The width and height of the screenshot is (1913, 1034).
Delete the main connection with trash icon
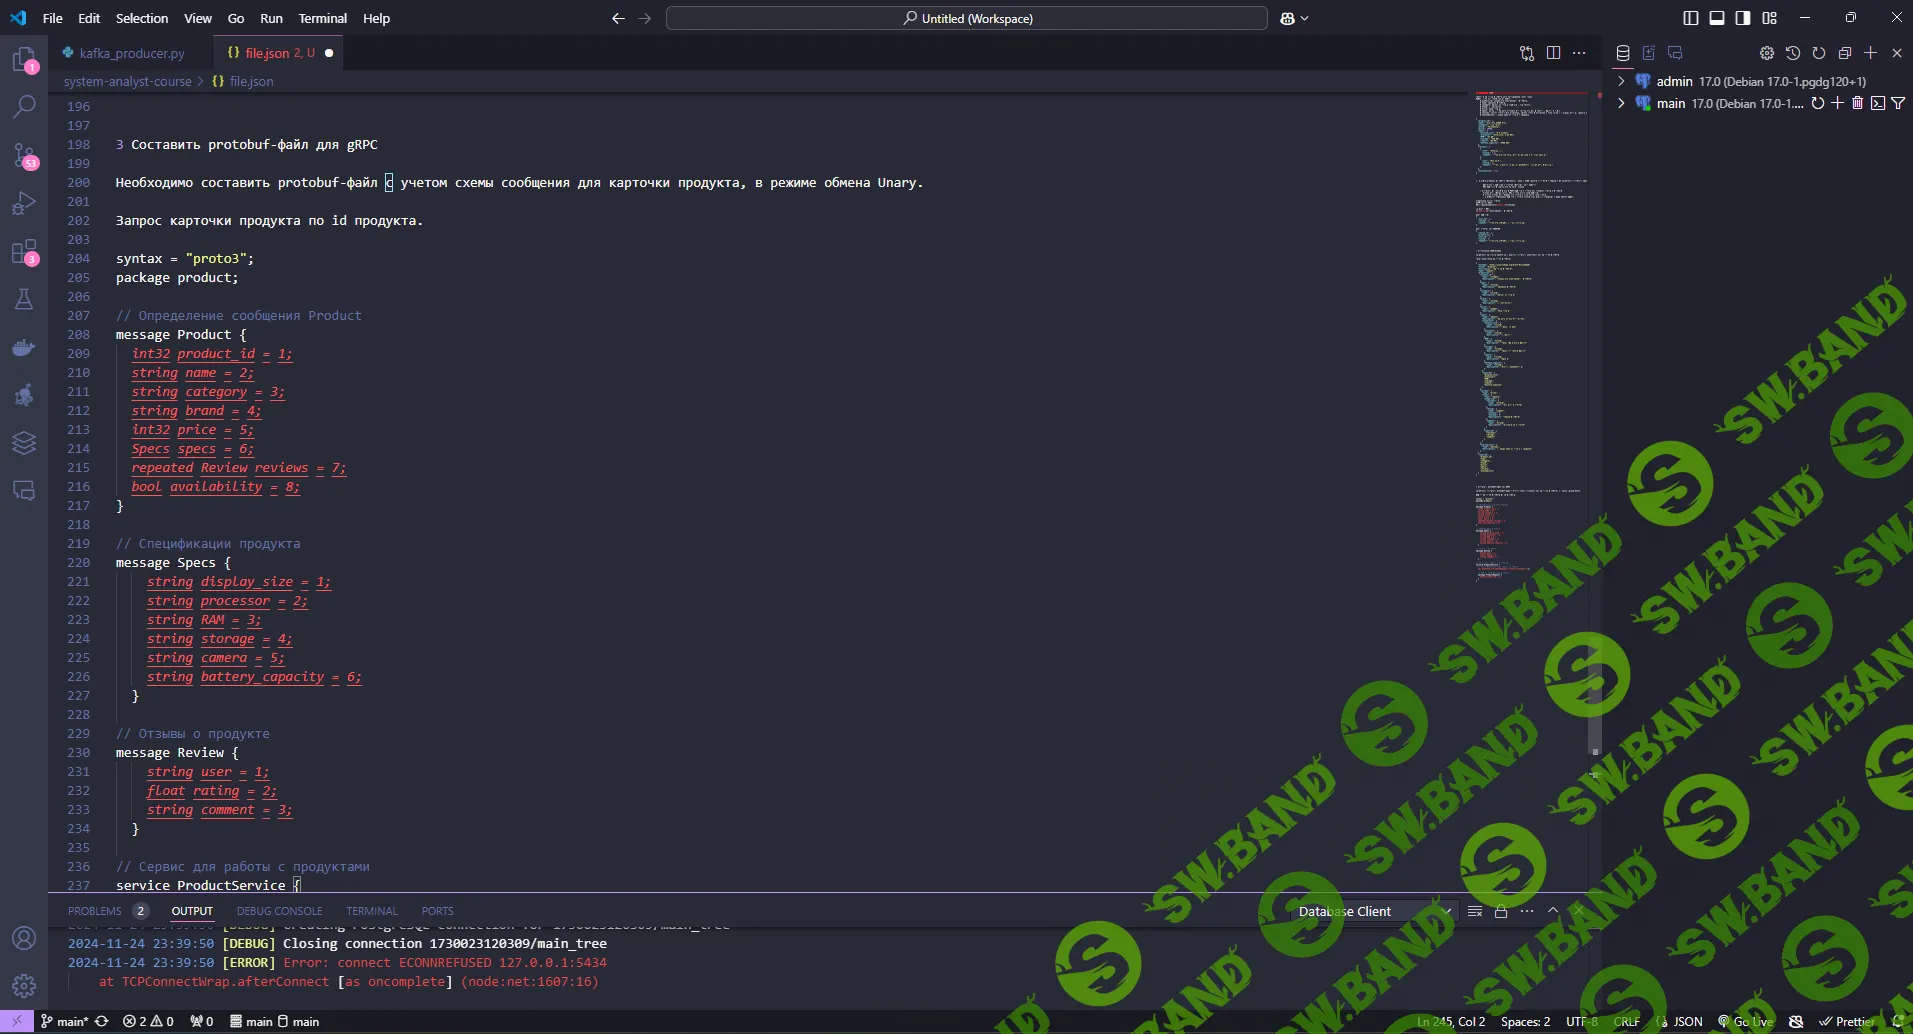[x=1857, y=103]
